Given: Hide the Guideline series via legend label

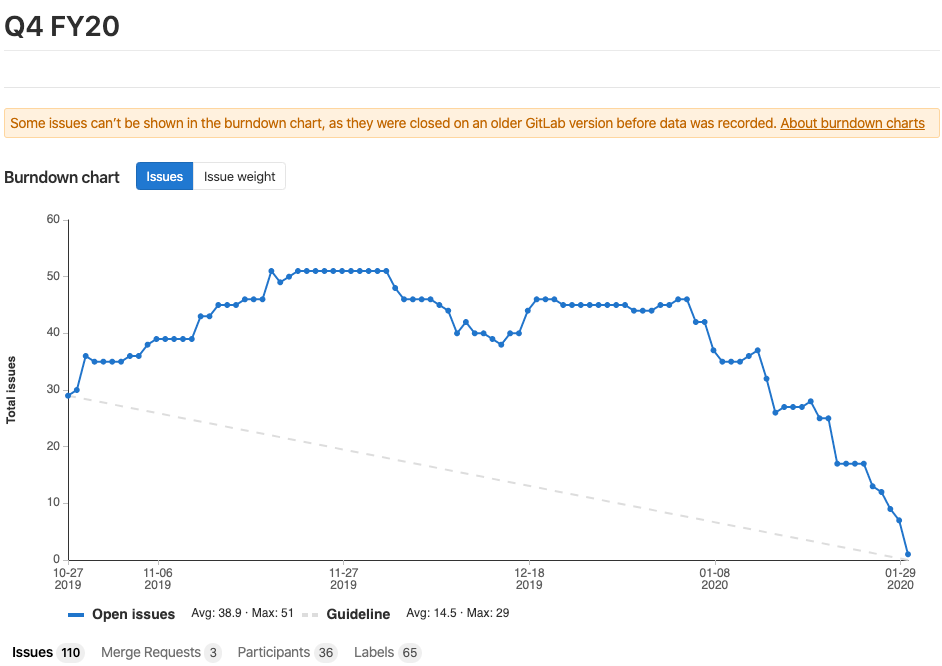Looking at the screenshot, I should tap(358, 614).
